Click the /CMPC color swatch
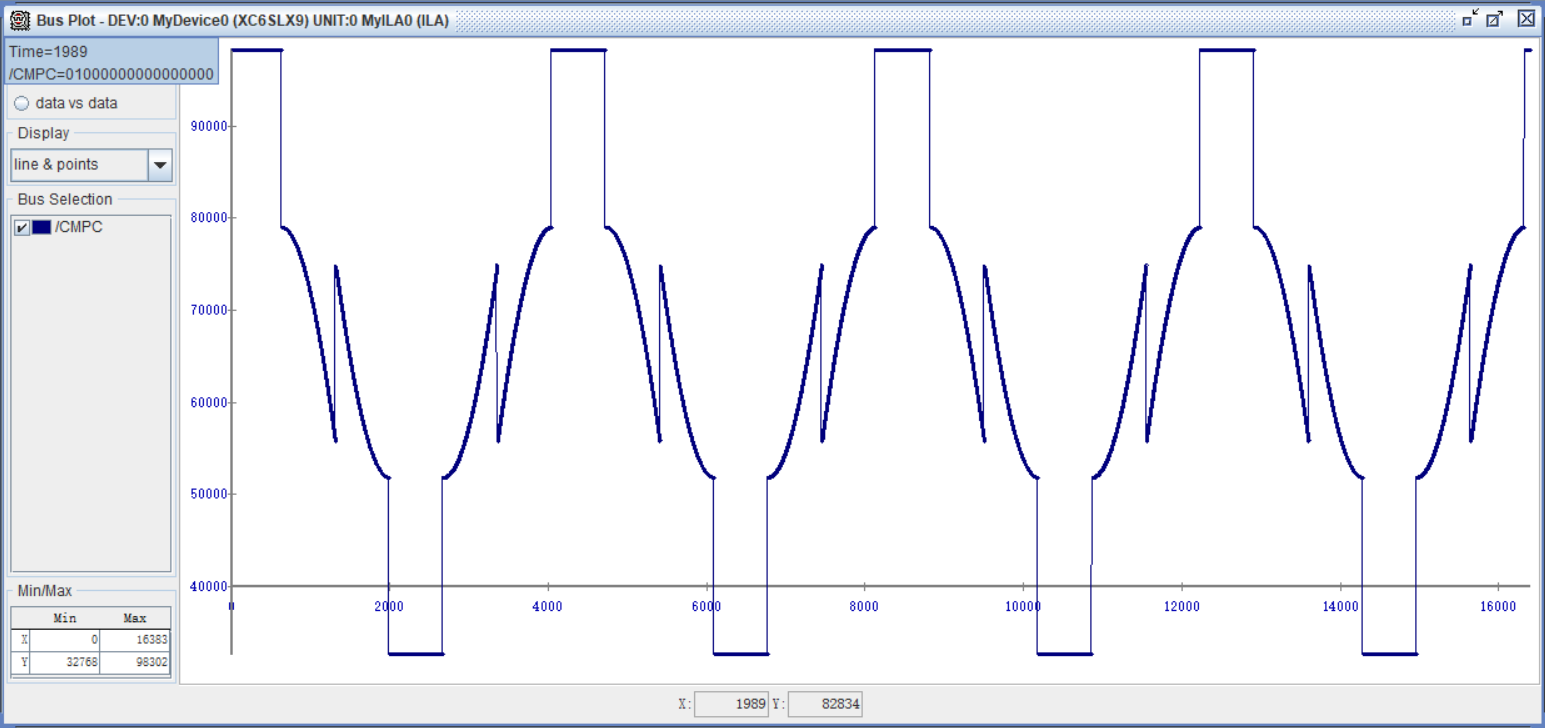This screenshot has height=728, width=1545. click(41, 227)
